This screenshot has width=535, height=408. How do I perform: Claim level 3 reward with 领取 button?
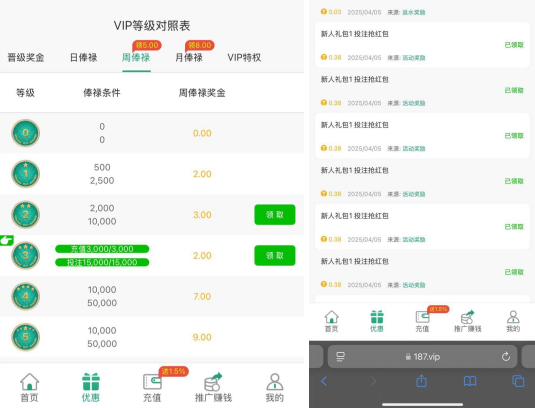(275, 256)
